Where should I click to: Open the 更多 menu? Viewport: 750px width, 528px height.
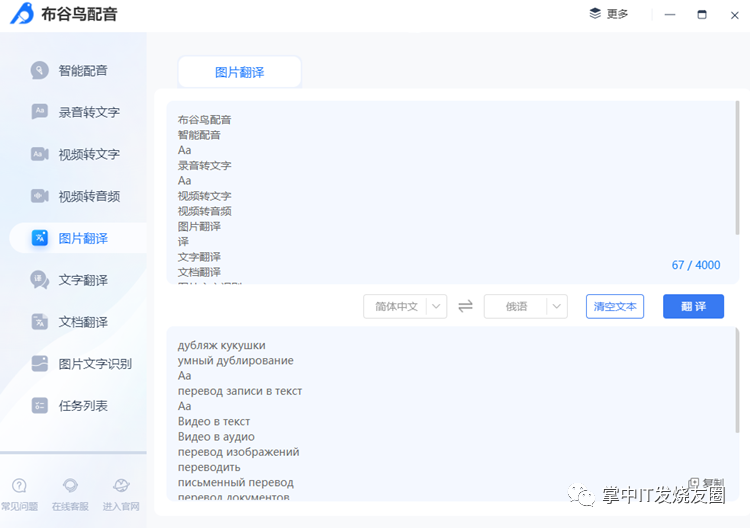(x=608, y=14)
